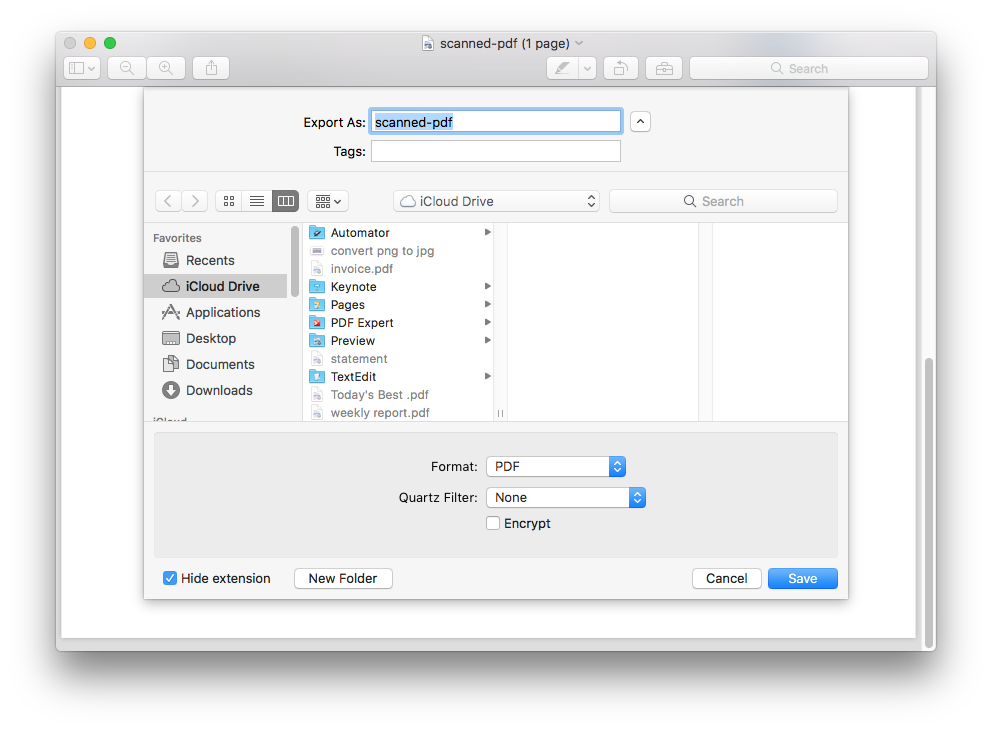The height and width of the screenshot is (731, 992).
Task: Open the Format PDF dropdown
Action: coord(556,466)
